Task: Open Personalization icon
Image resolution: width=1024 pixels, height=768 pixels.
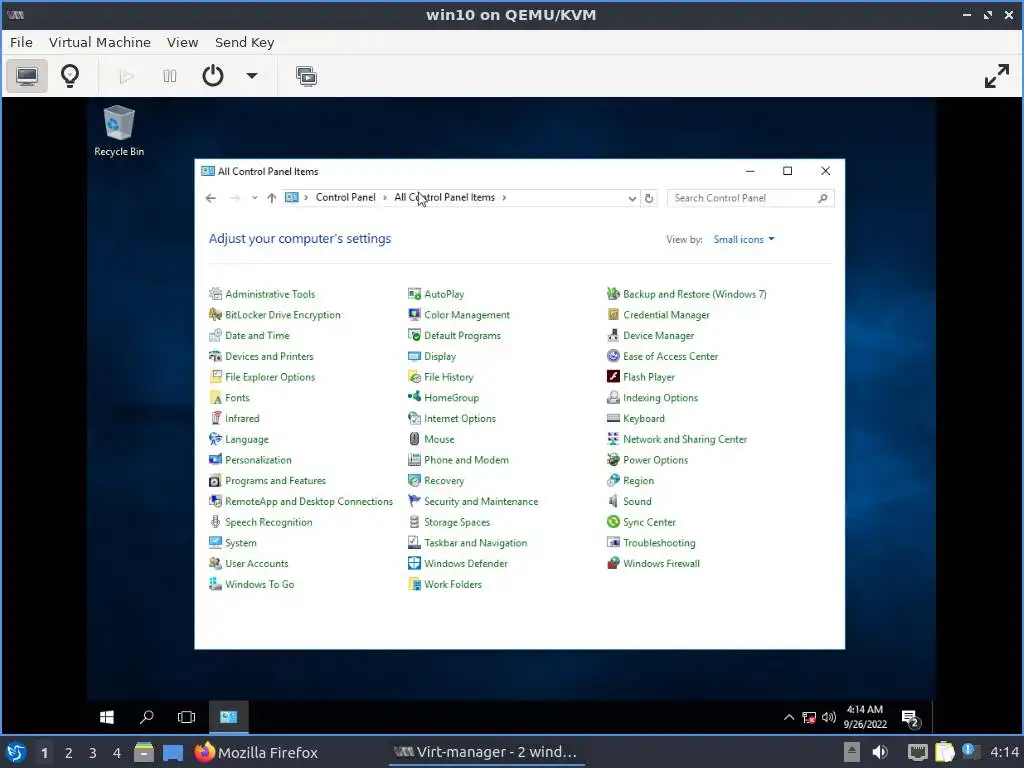Action: click(x=216, y=460)
